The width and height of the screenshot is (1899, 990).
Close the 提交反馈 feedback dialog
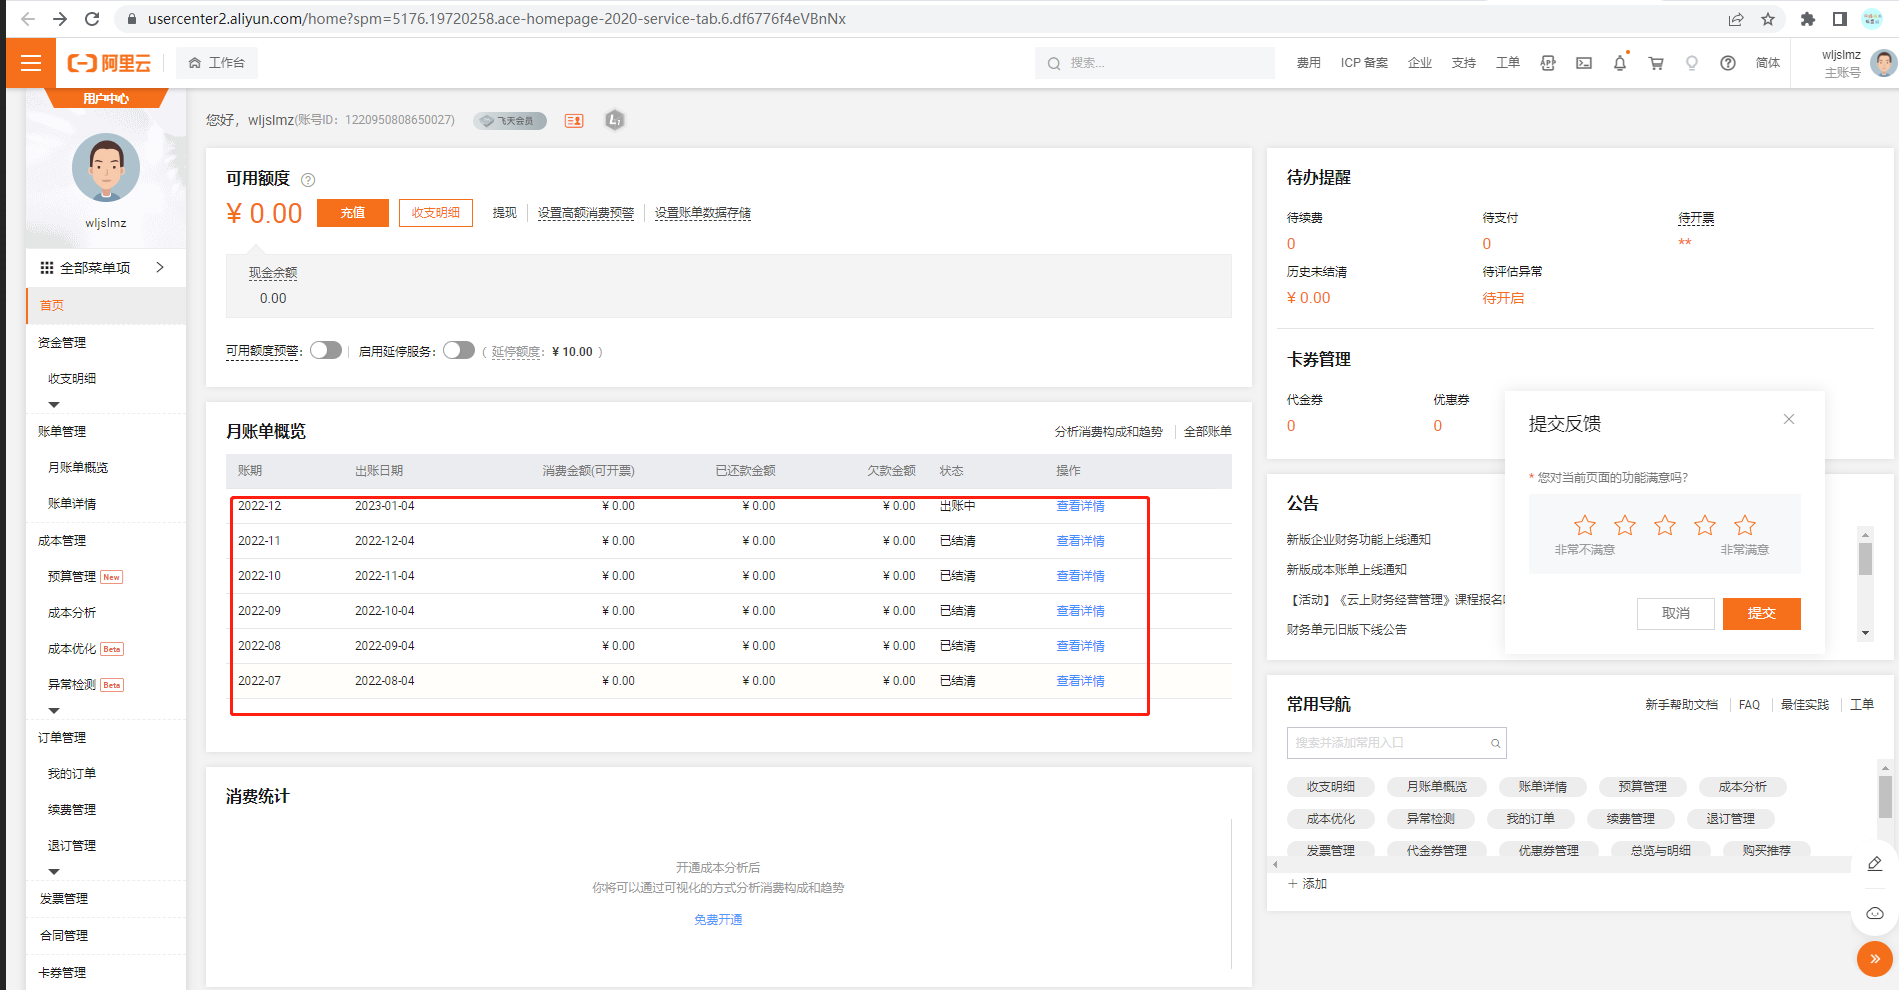pos(1789,419)
